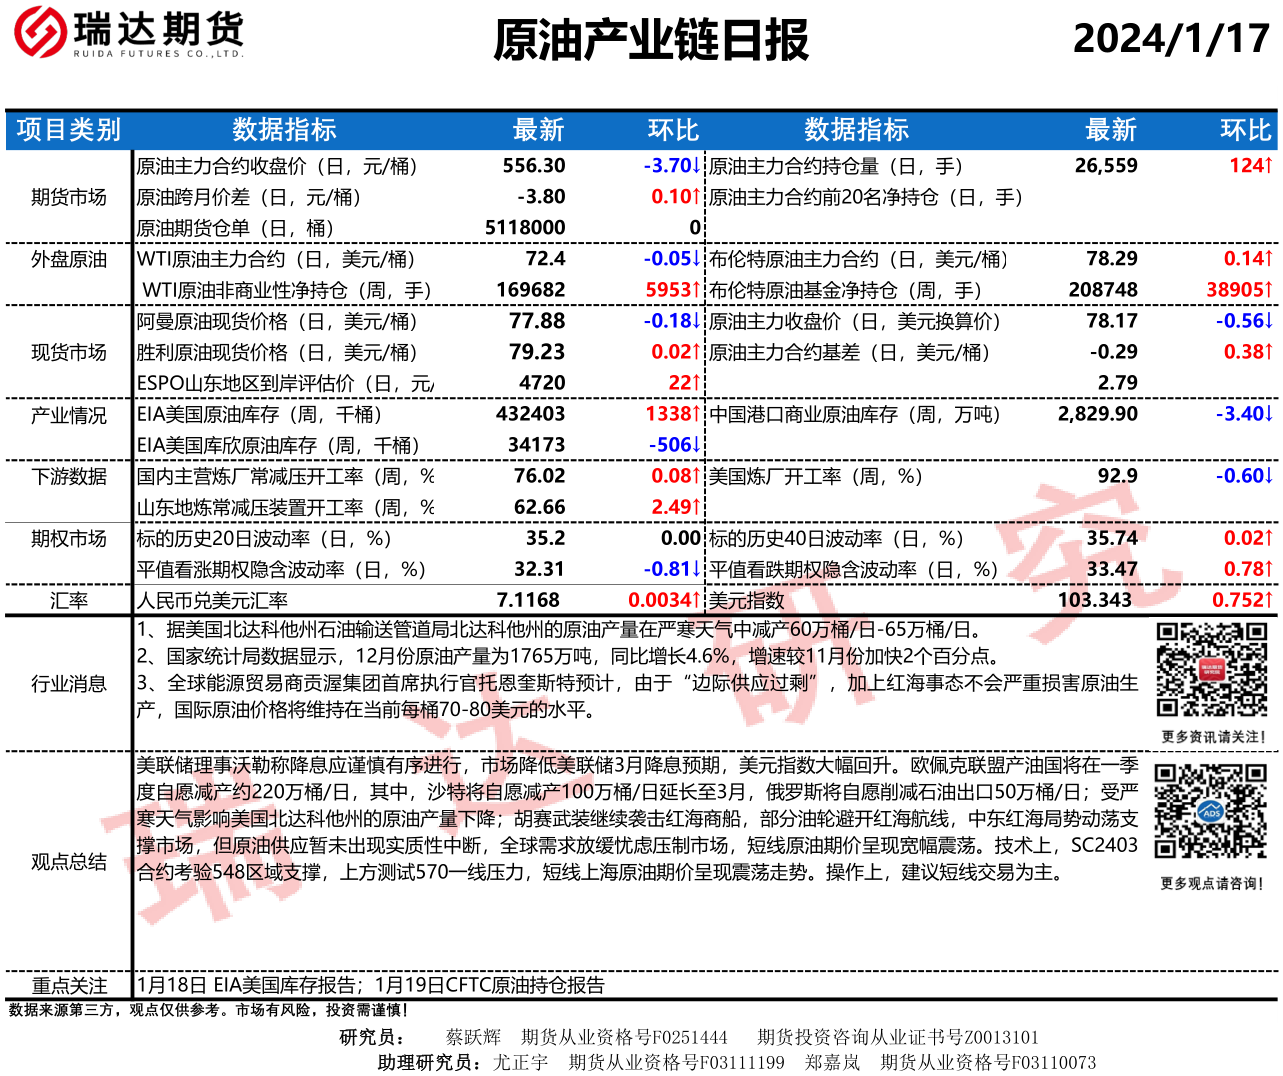
Task: Click the report title 原油产业链日报
Action: point(651,41)
